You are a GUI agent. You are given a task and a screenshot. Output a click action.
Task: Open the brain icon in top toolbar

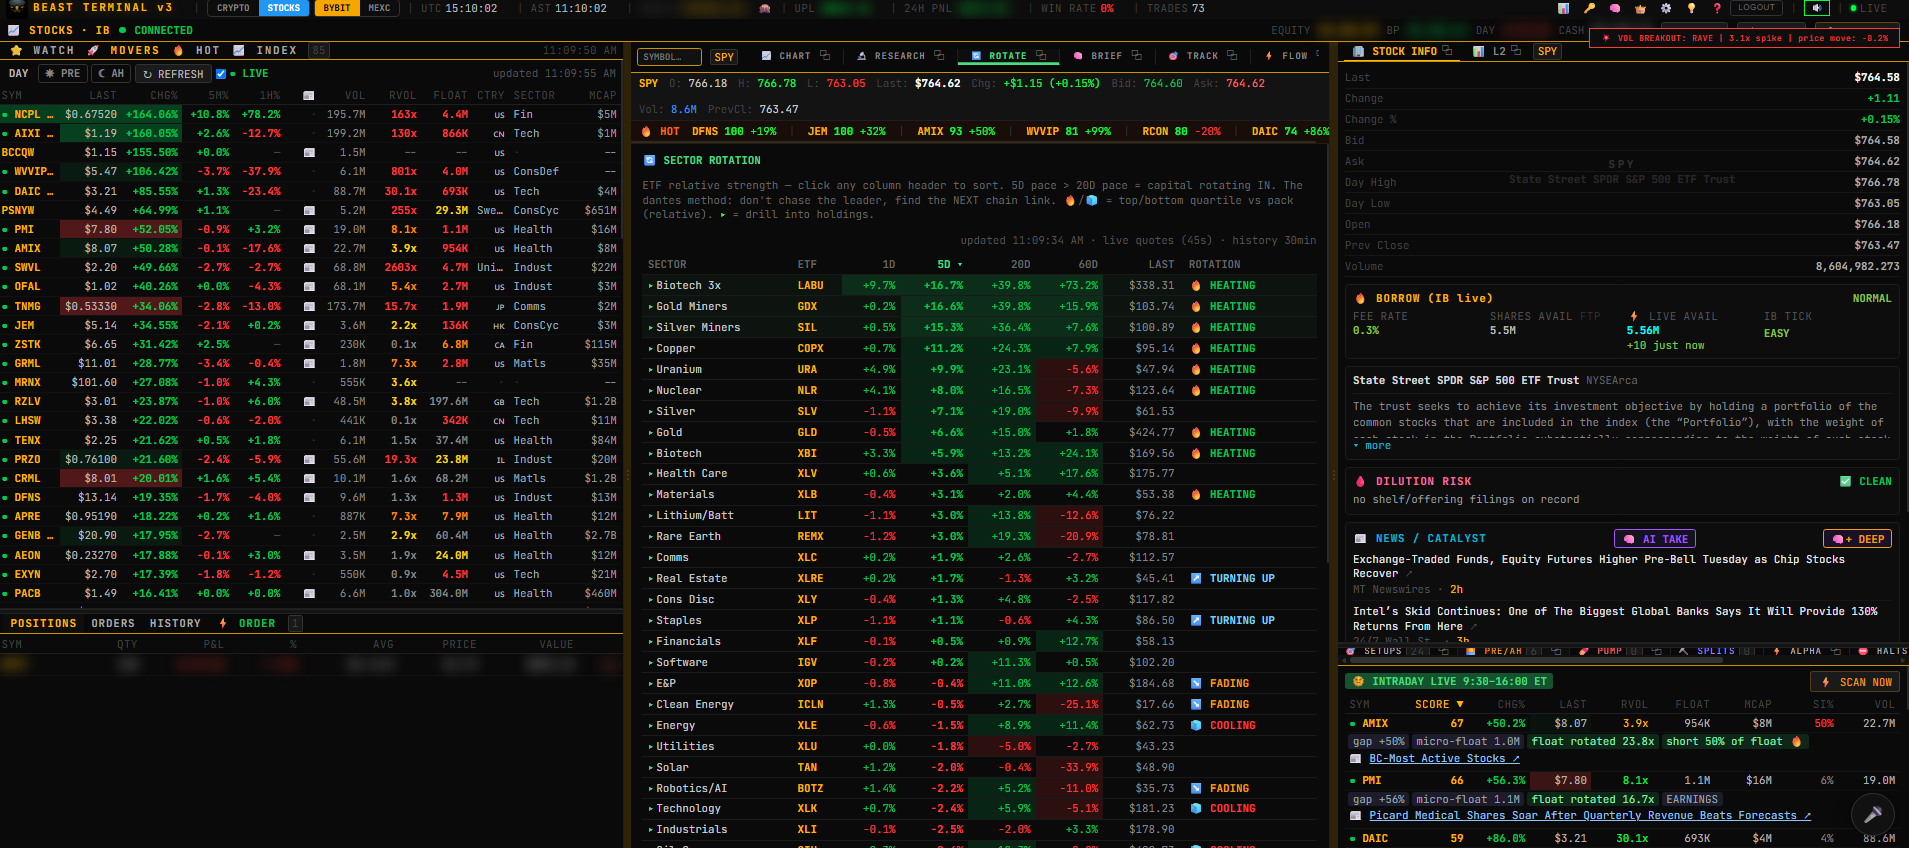coord(1615,8)
